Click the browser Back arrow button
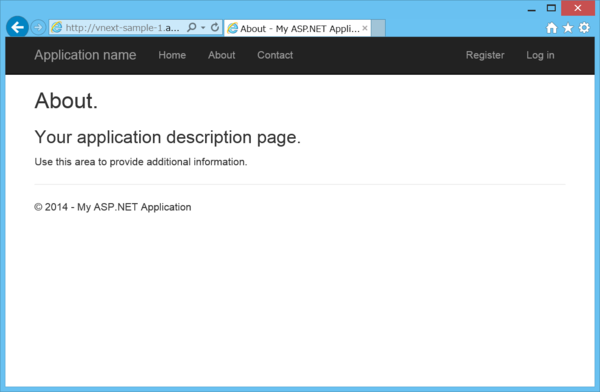 17,27
